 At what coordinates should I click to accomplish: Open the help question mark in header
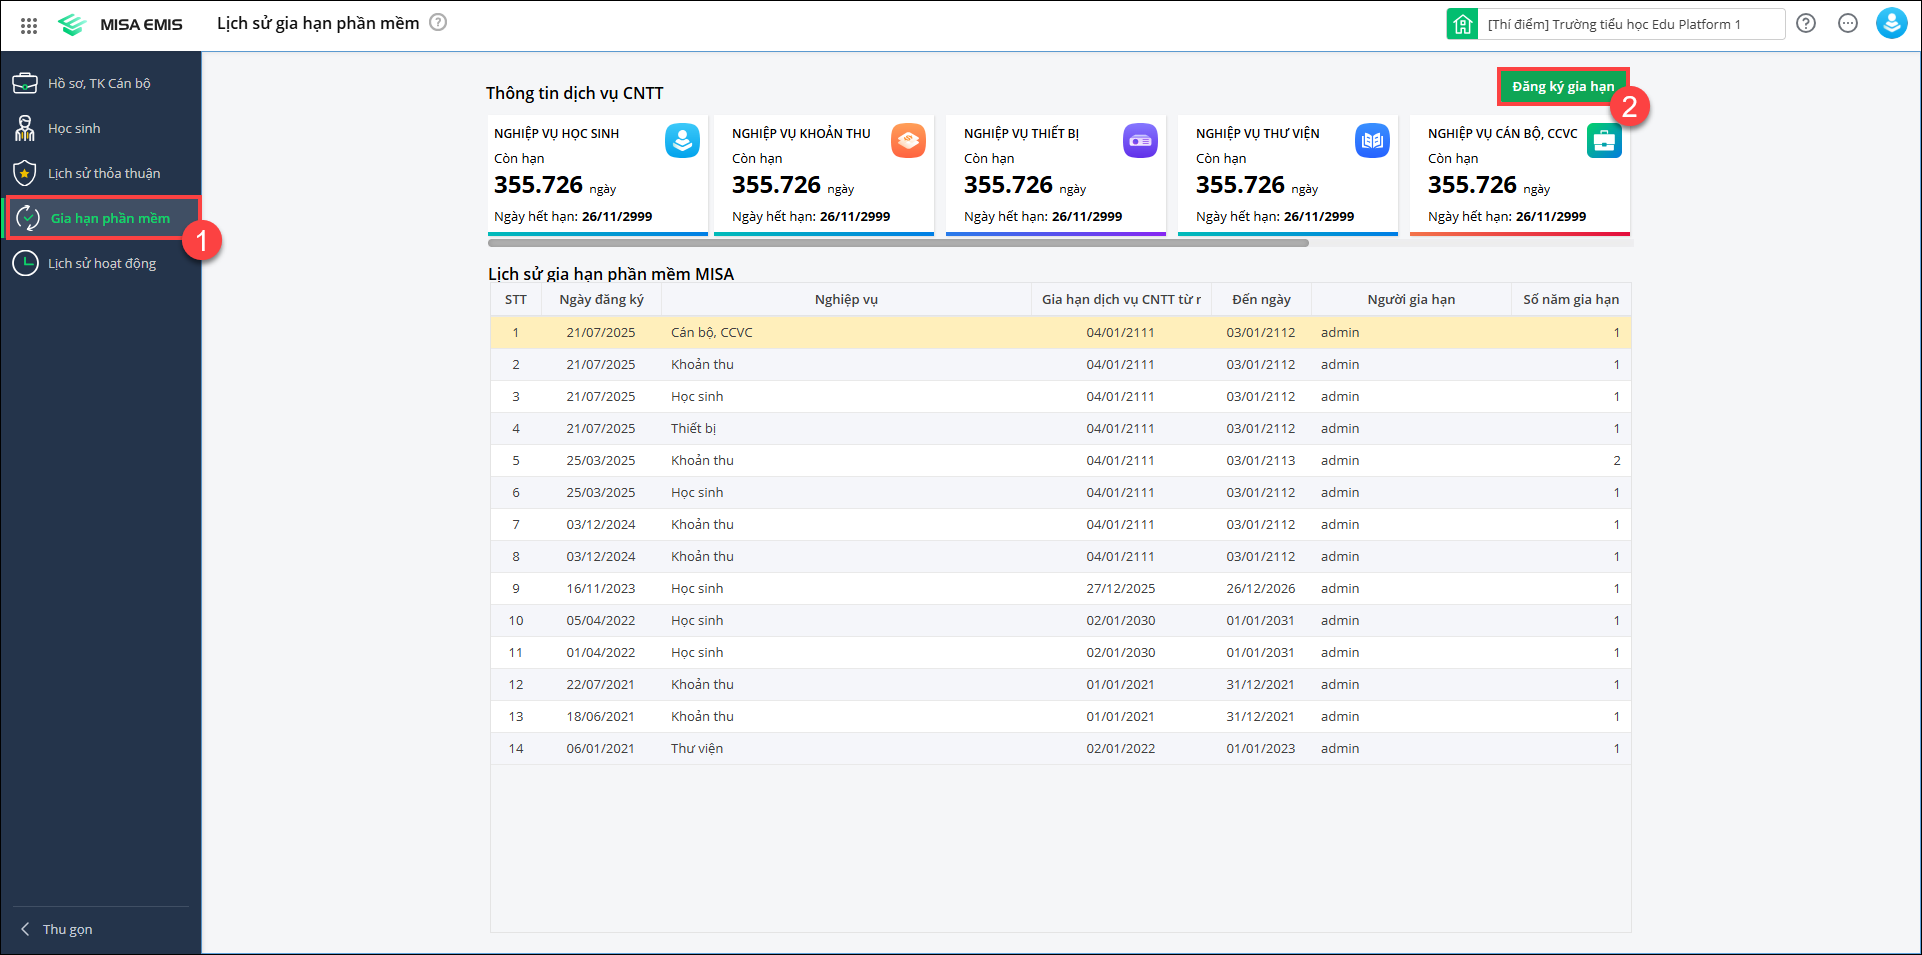click(1805, 24)
